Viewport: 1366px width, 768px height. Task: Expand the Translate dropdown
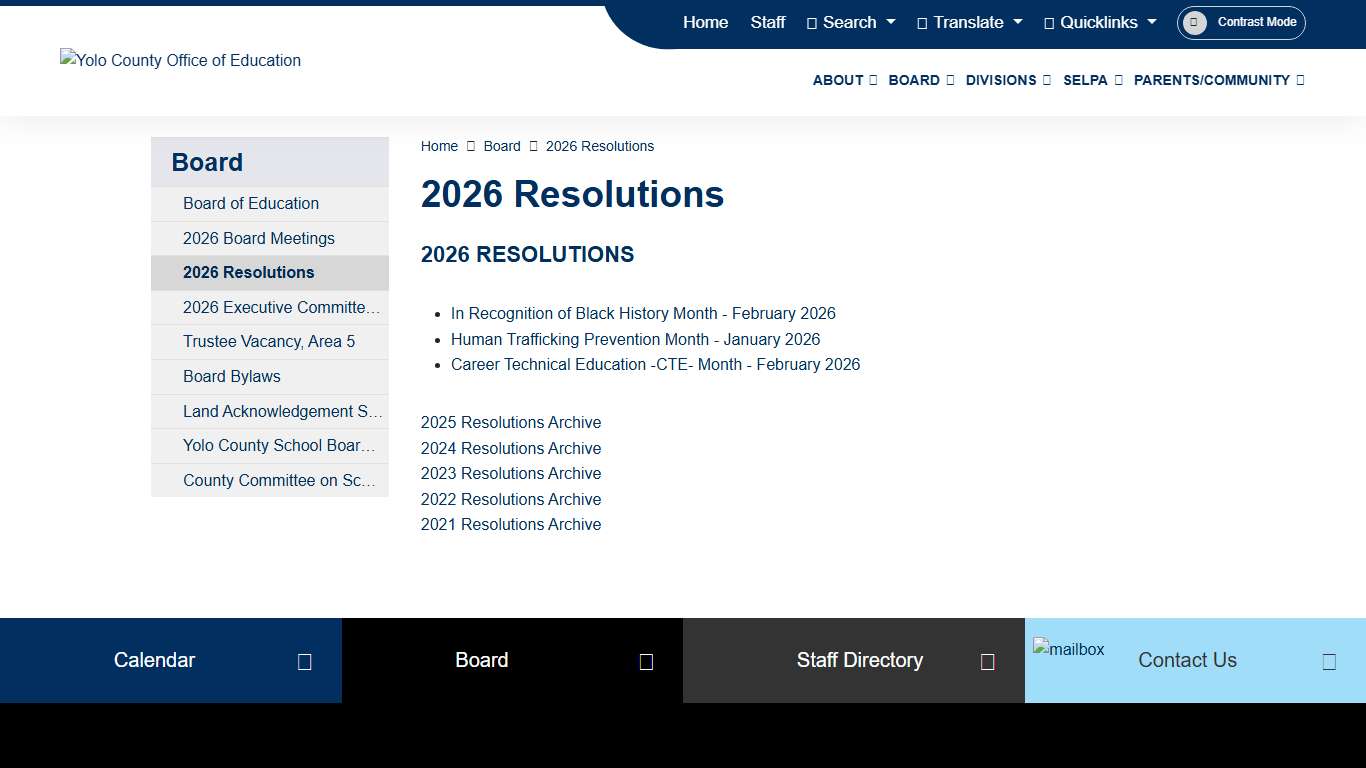pos(969,22)
